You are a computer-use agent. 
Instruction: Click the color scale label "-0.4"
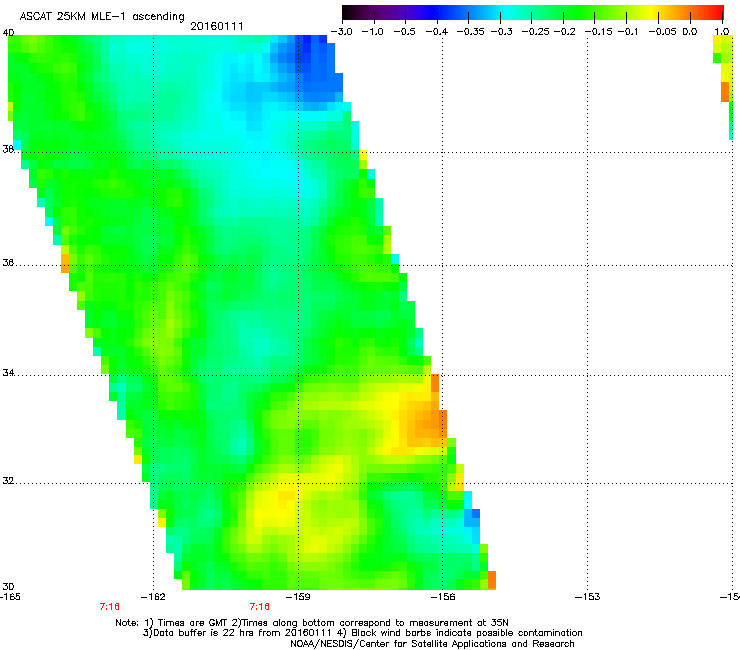click(x=437, y=32)
